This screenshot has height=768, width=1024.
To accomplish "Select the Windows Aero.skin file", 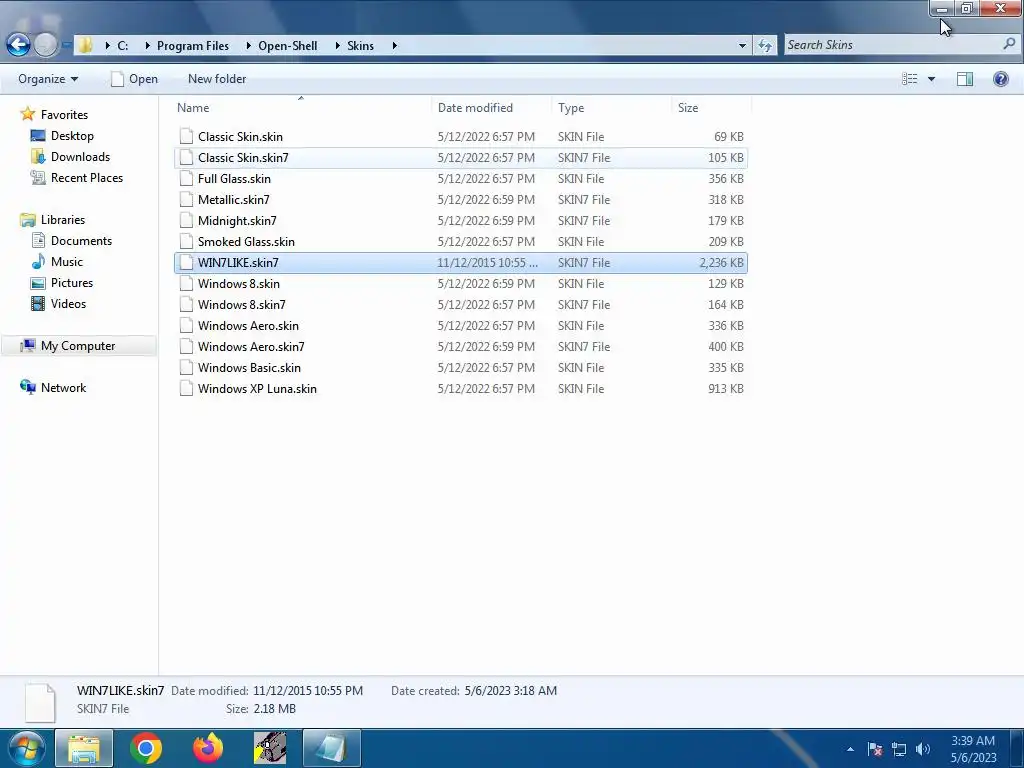I will (460, 325).
